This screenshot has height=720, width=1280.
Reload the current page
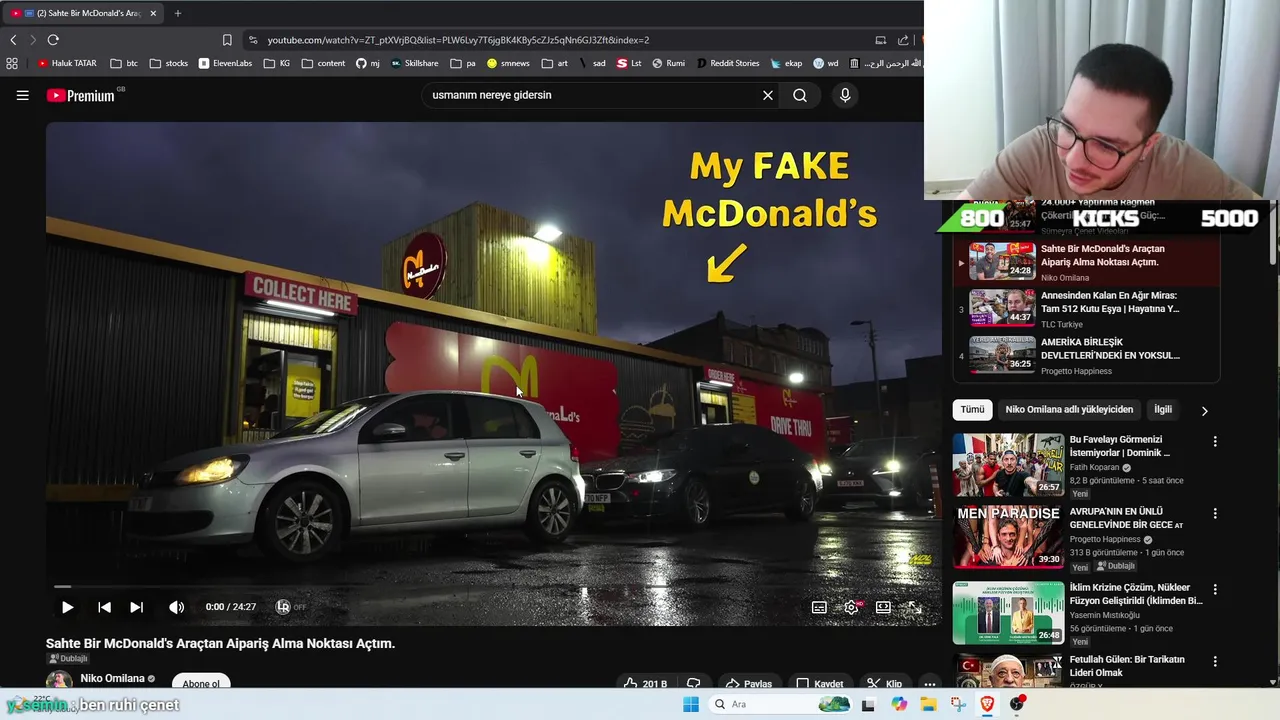[53, 40]
